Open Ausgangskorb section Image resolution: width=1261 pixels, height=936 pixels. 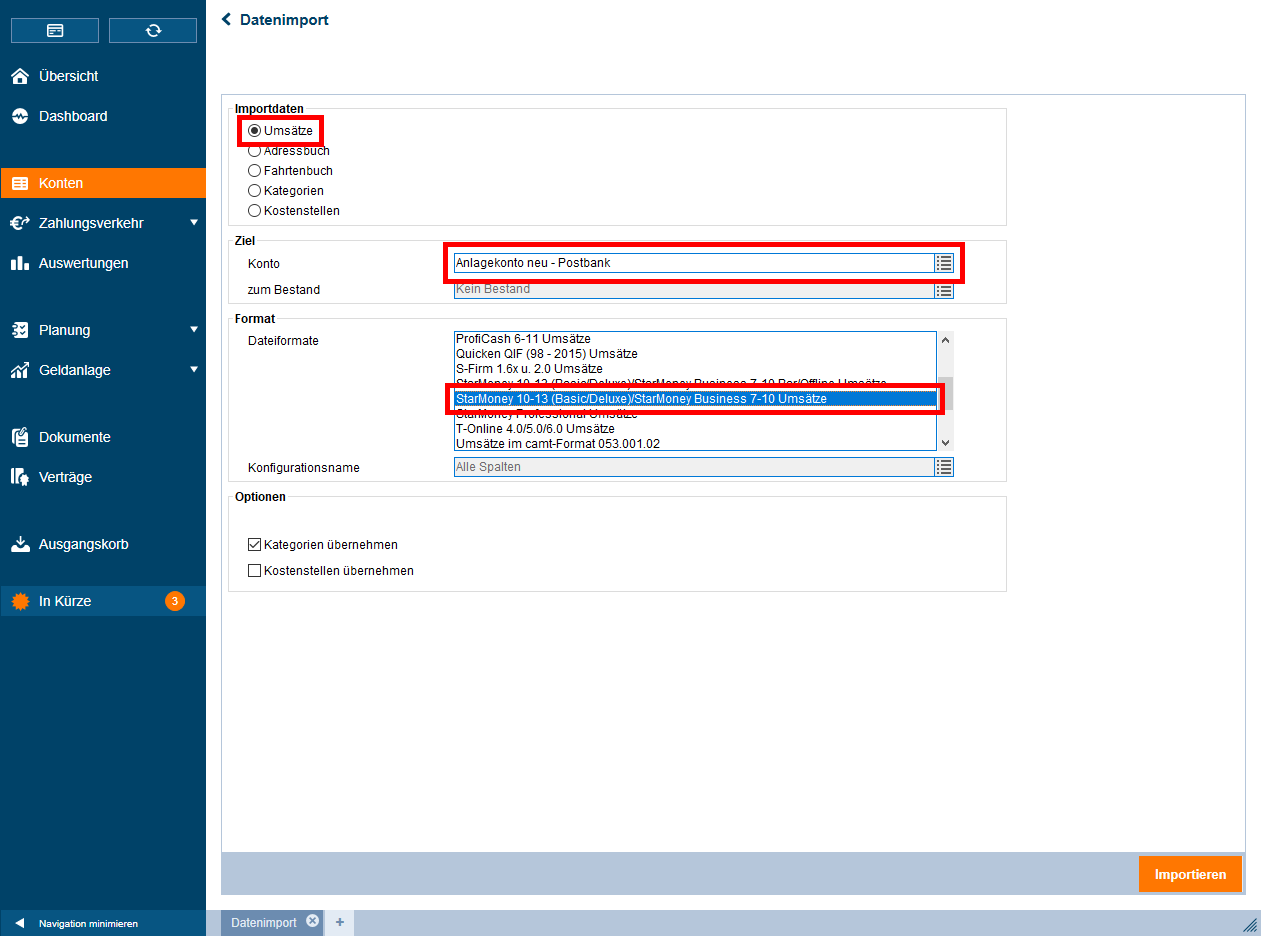tap(103, 544)
